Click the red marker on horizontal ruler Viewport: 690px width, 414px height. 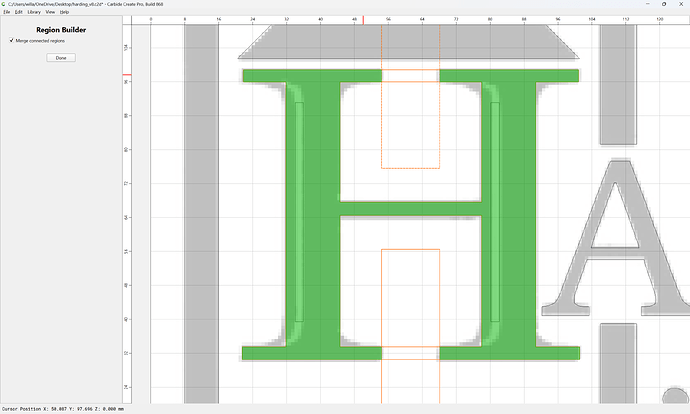363,20
